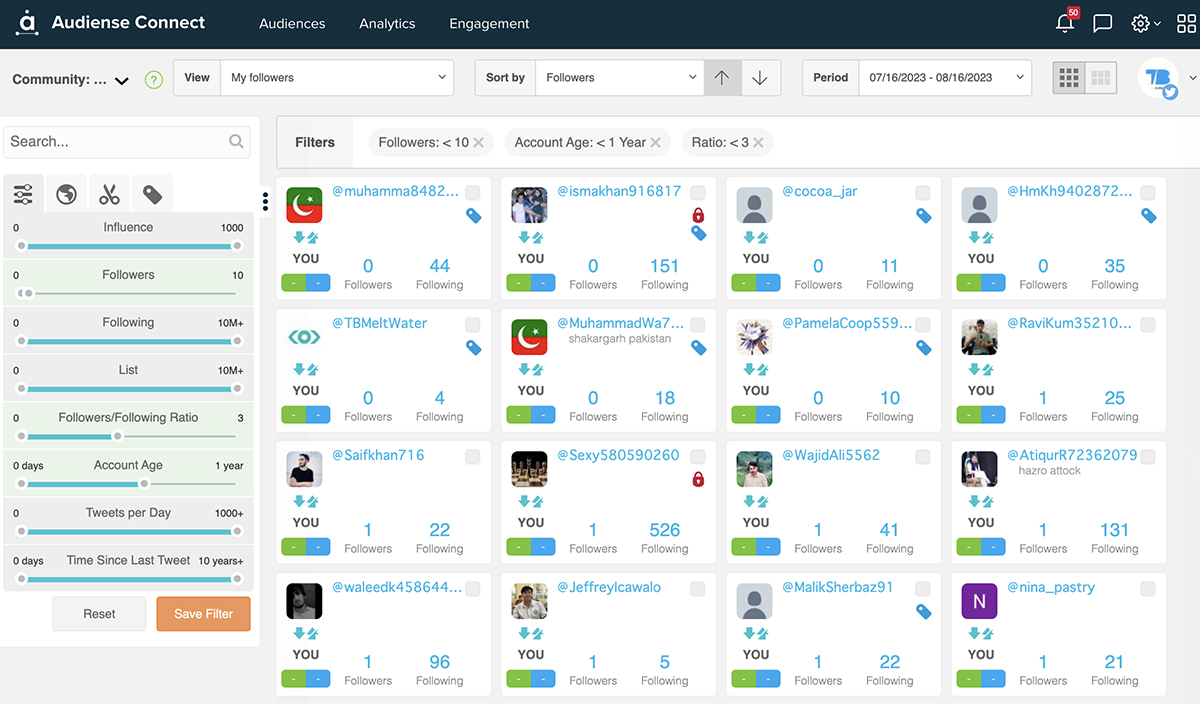Select the @muhamma8482 card checkbox
The image size is (1200, 704).
click(472, 192)
